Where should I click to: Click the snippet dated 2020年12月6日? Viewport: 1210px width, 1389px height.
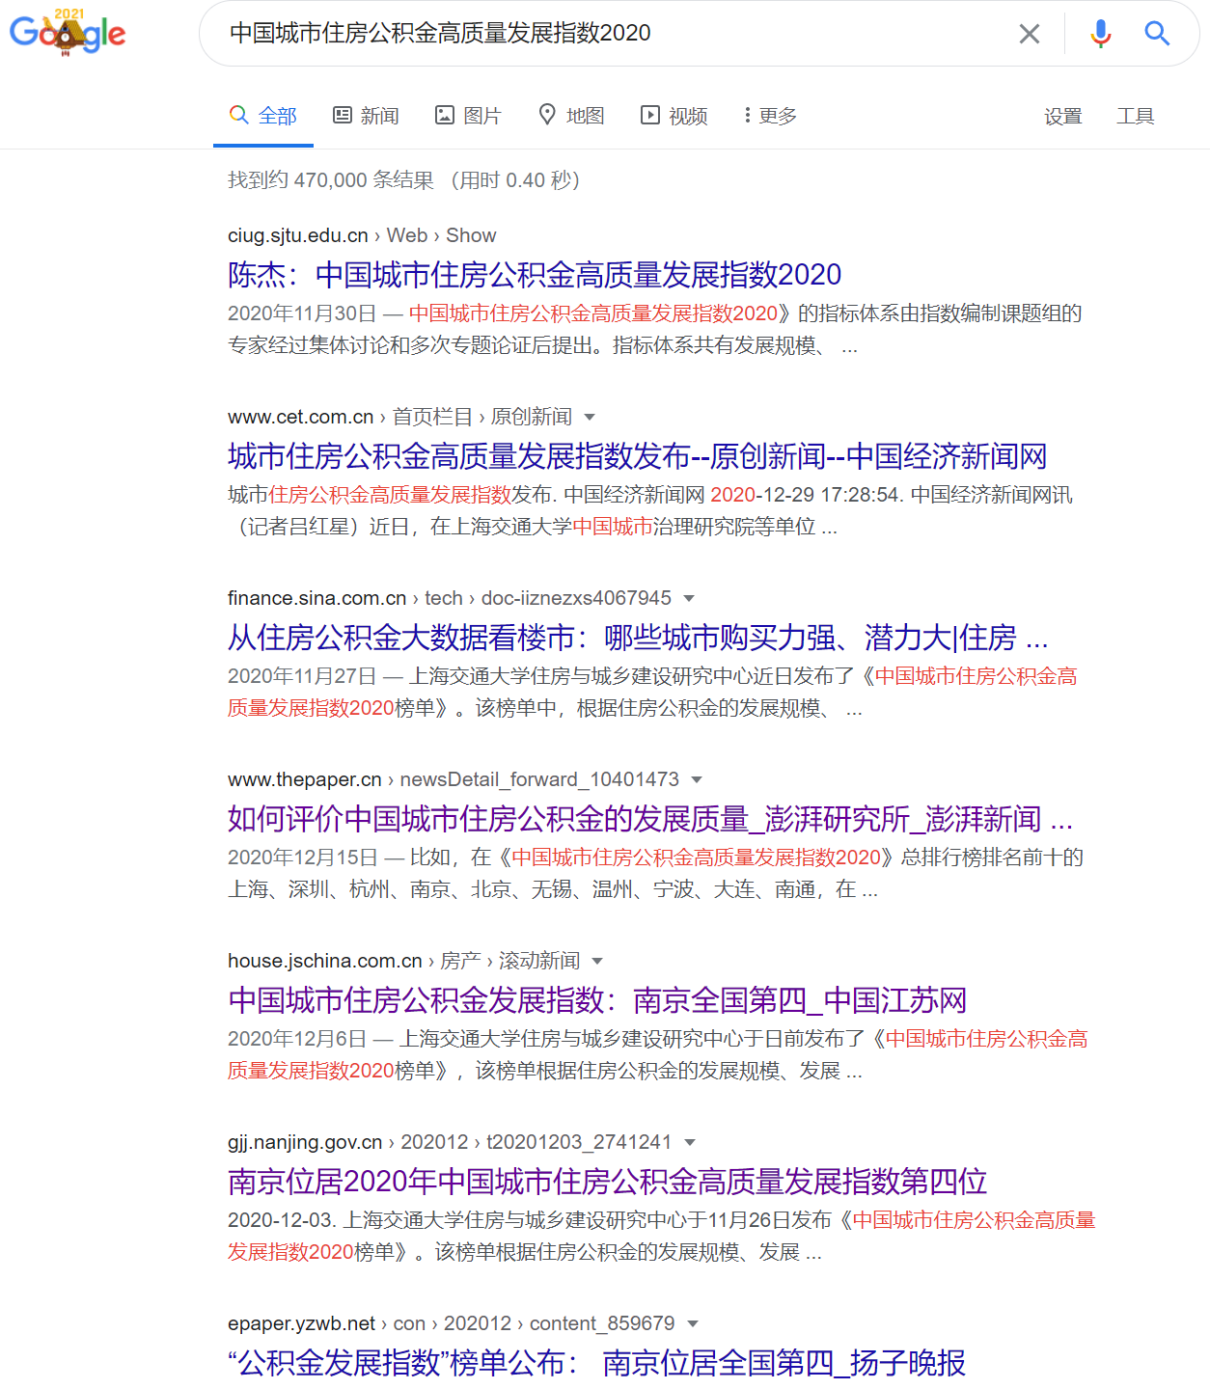pyautogui.click(x=658, y=1055)
